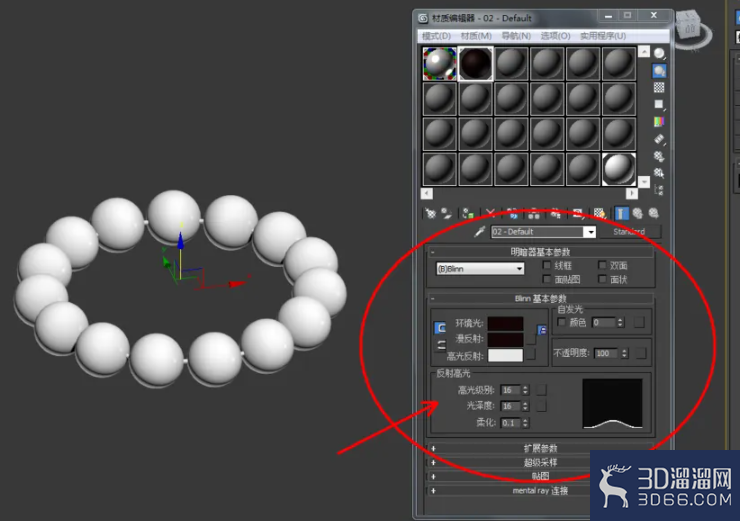Image resolution: width=740 pixels, height=521 pixels.
Task: Click the Sample UV Tiling icon
Action: pyautogui.click(x=659, y=104)
